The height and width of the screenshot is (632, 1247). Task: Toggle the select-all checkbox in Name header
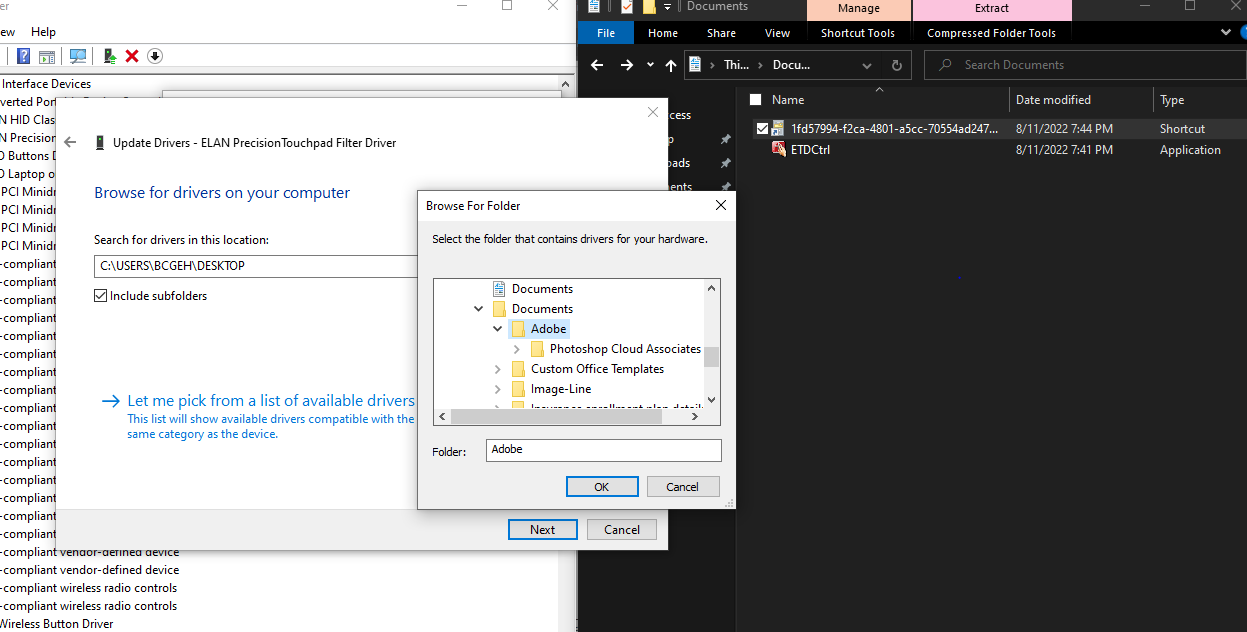755,99
